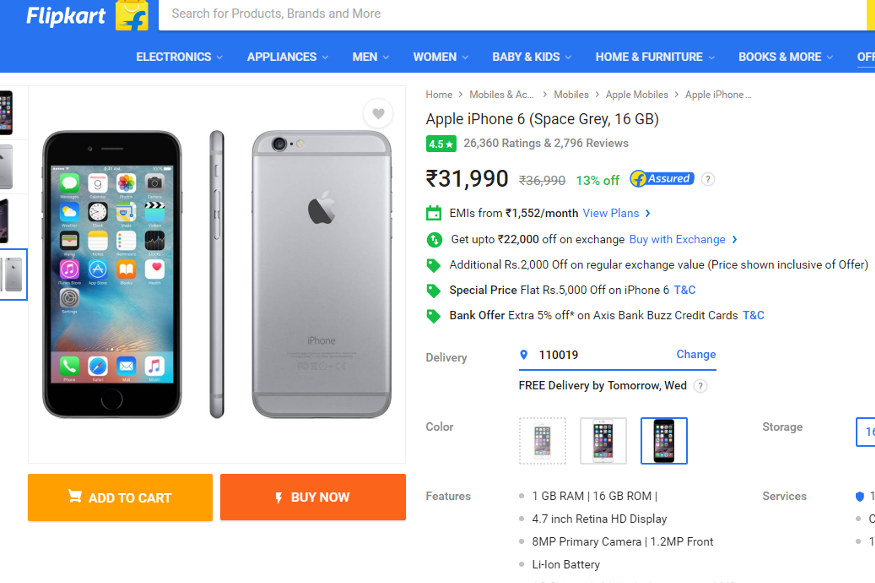Click the exchange offer circular-arrow icon
This screenshot has width=875, height=583.
point(433,239)
